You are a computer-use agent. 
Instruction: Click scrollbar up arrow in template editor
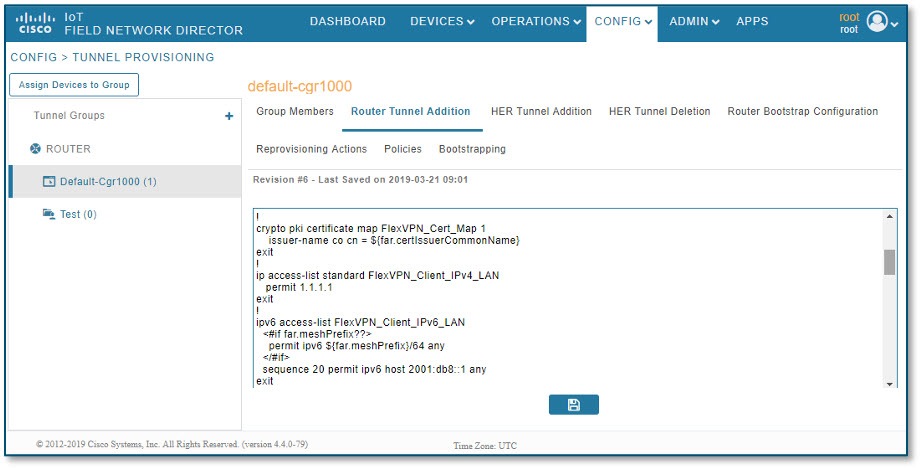point(889,216)
